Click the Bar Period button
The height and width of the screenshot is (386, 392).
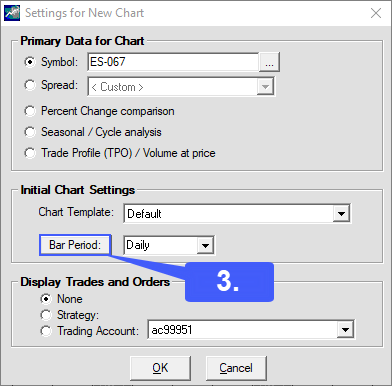pyautogui.click(x=75, y=245)
